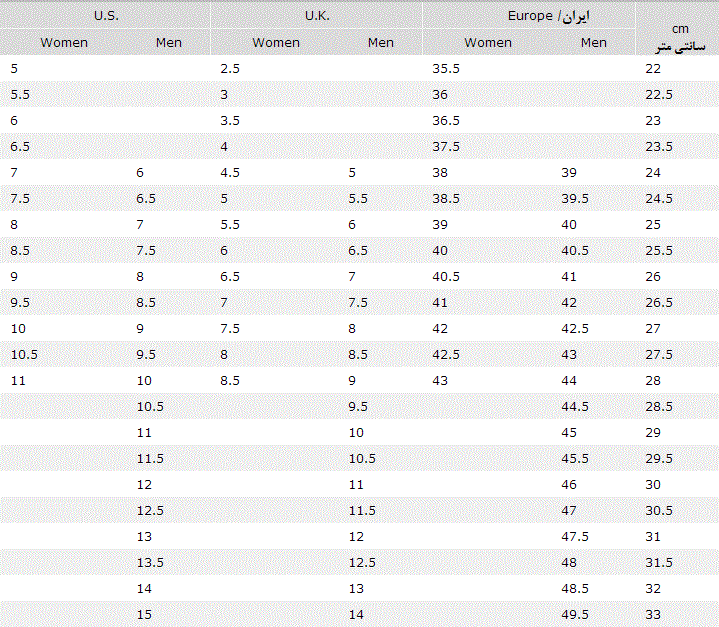The height and width of the screenshot is (627, 719).
Task: Click the 47.5 Europe men size
Action: click(x=575, y=537)
